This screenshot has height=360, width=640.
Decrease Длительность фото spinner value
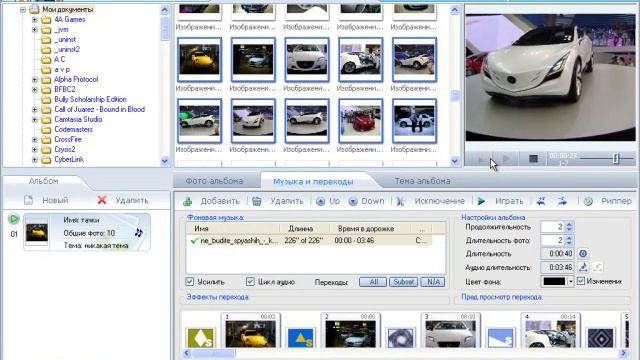(x=569, y=243)
